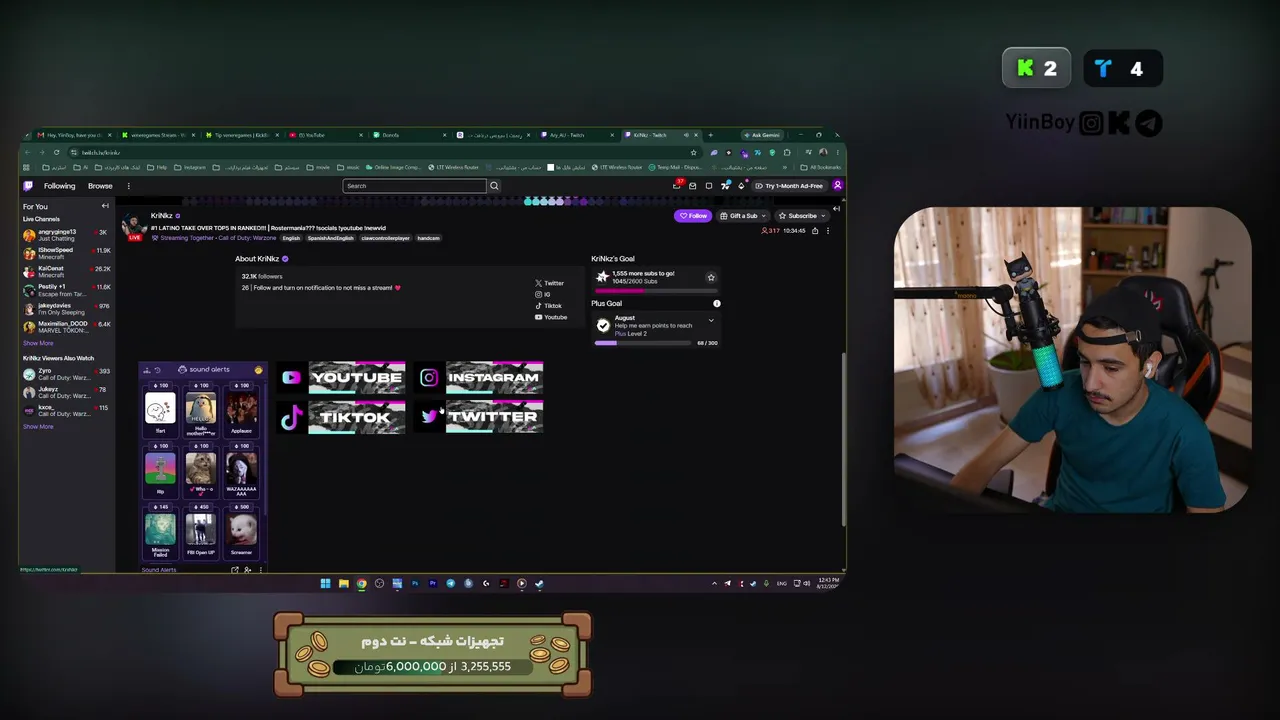This screenshot has height=720, width=1280.
Task: Click the Plus Goal info icon
Action: [716, 303]
